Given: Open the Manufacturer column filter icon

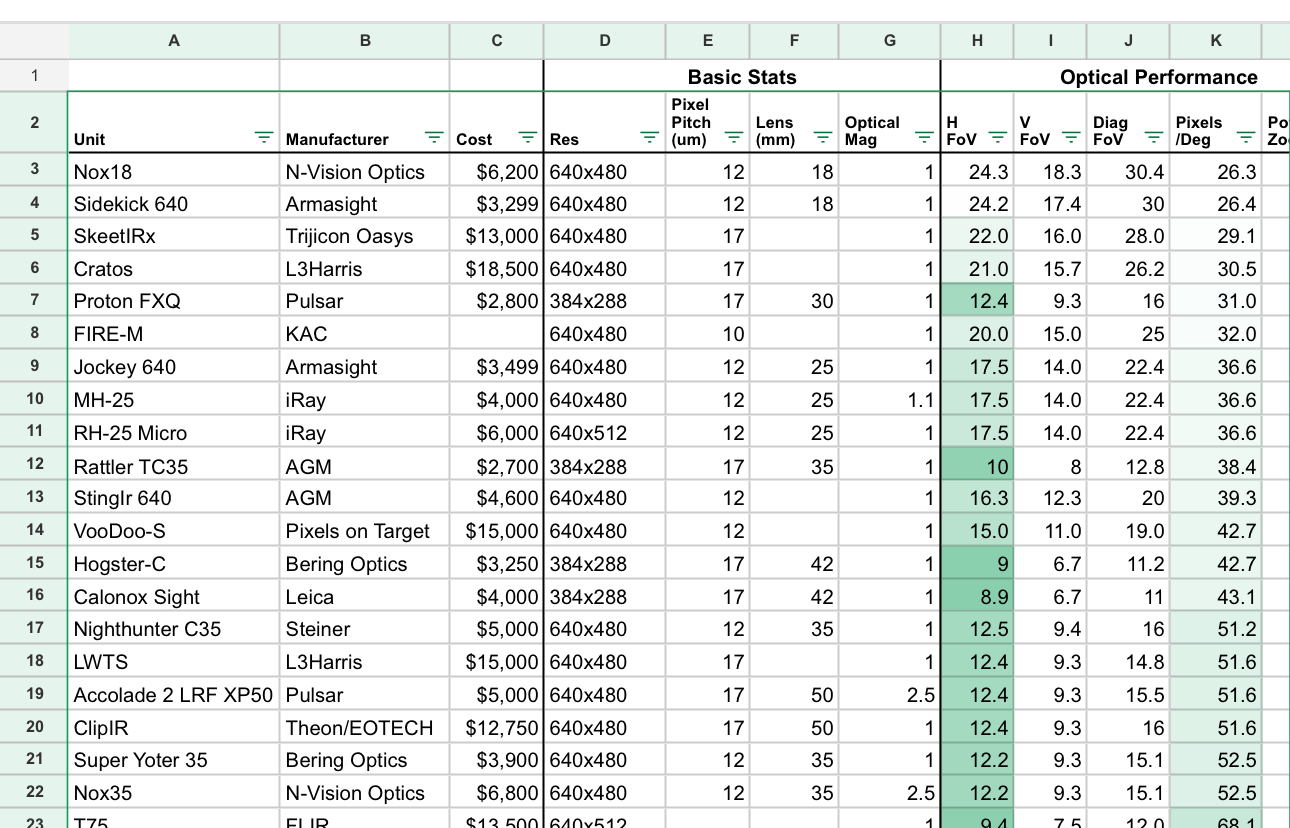Looking at the screenshot, I should pos(433,138).
